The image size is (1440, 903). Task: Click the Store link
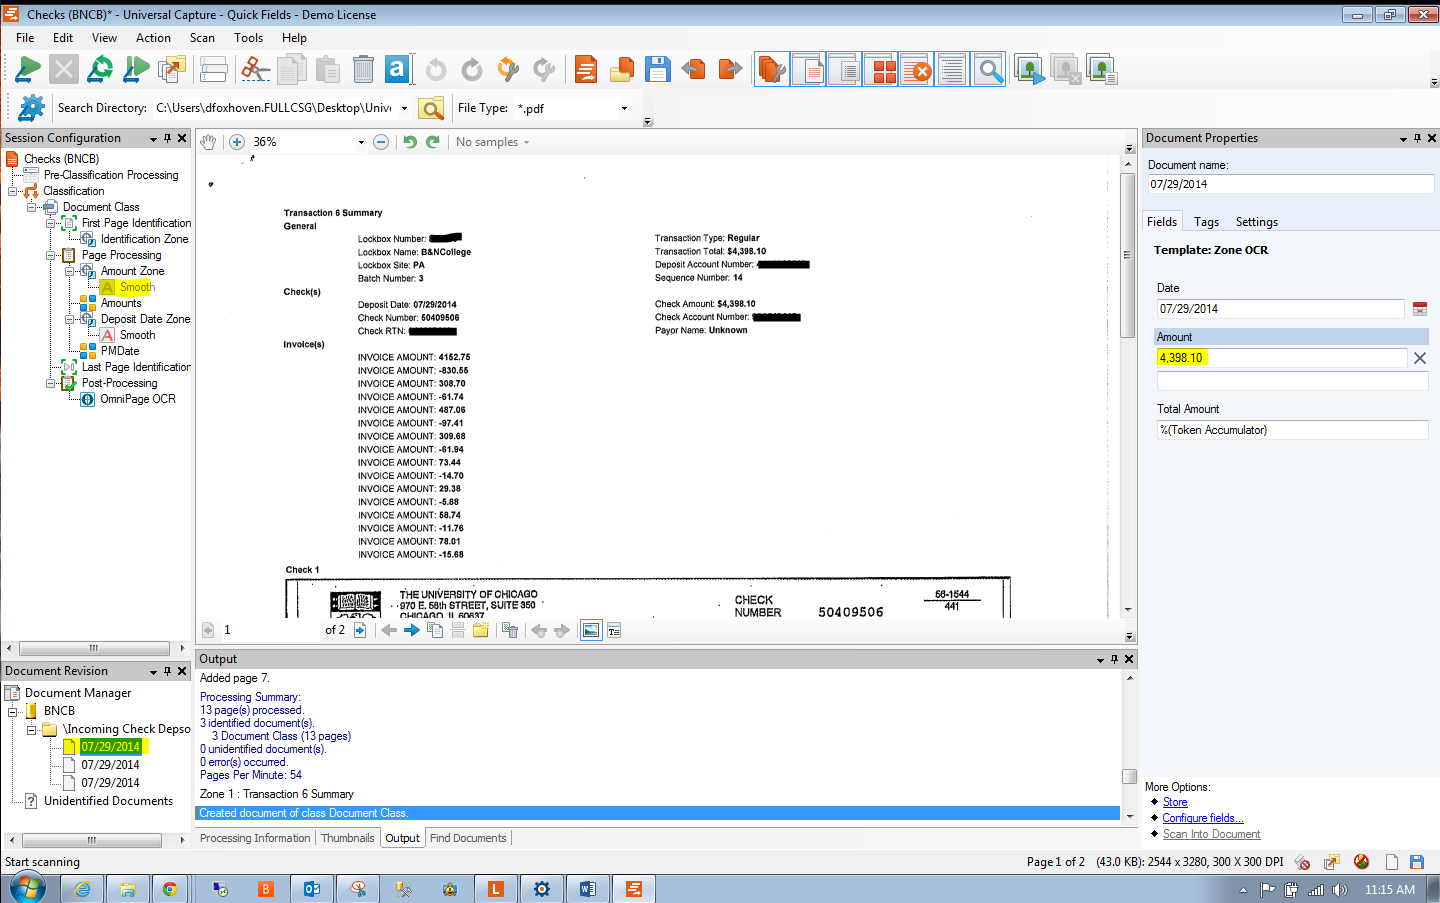click(x=1175, y=802)
